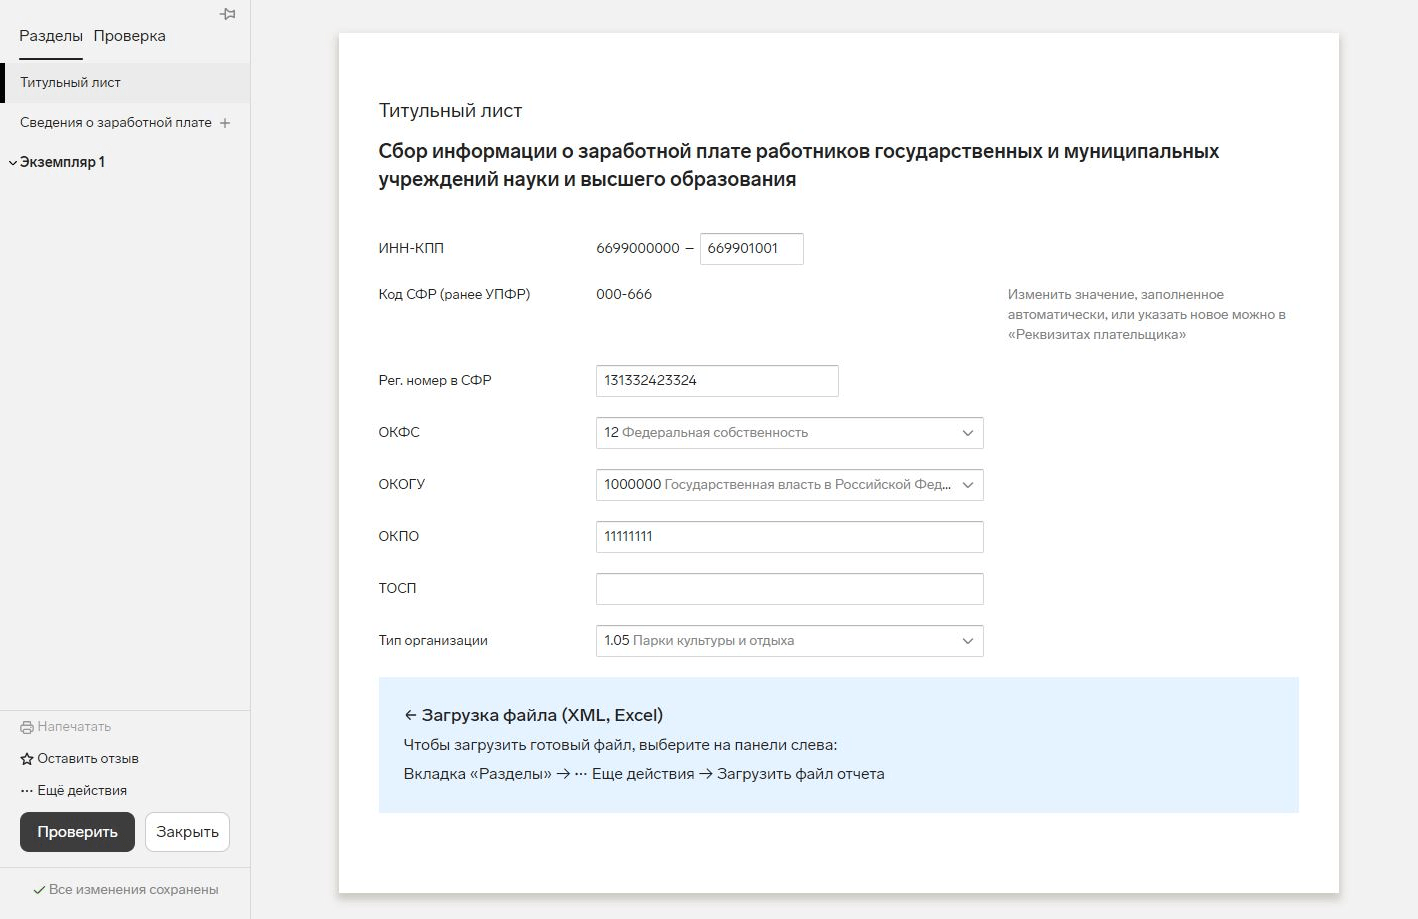Click the pin icon atop the sidebar
1418x919 pixels.
[x=228, y=14]
